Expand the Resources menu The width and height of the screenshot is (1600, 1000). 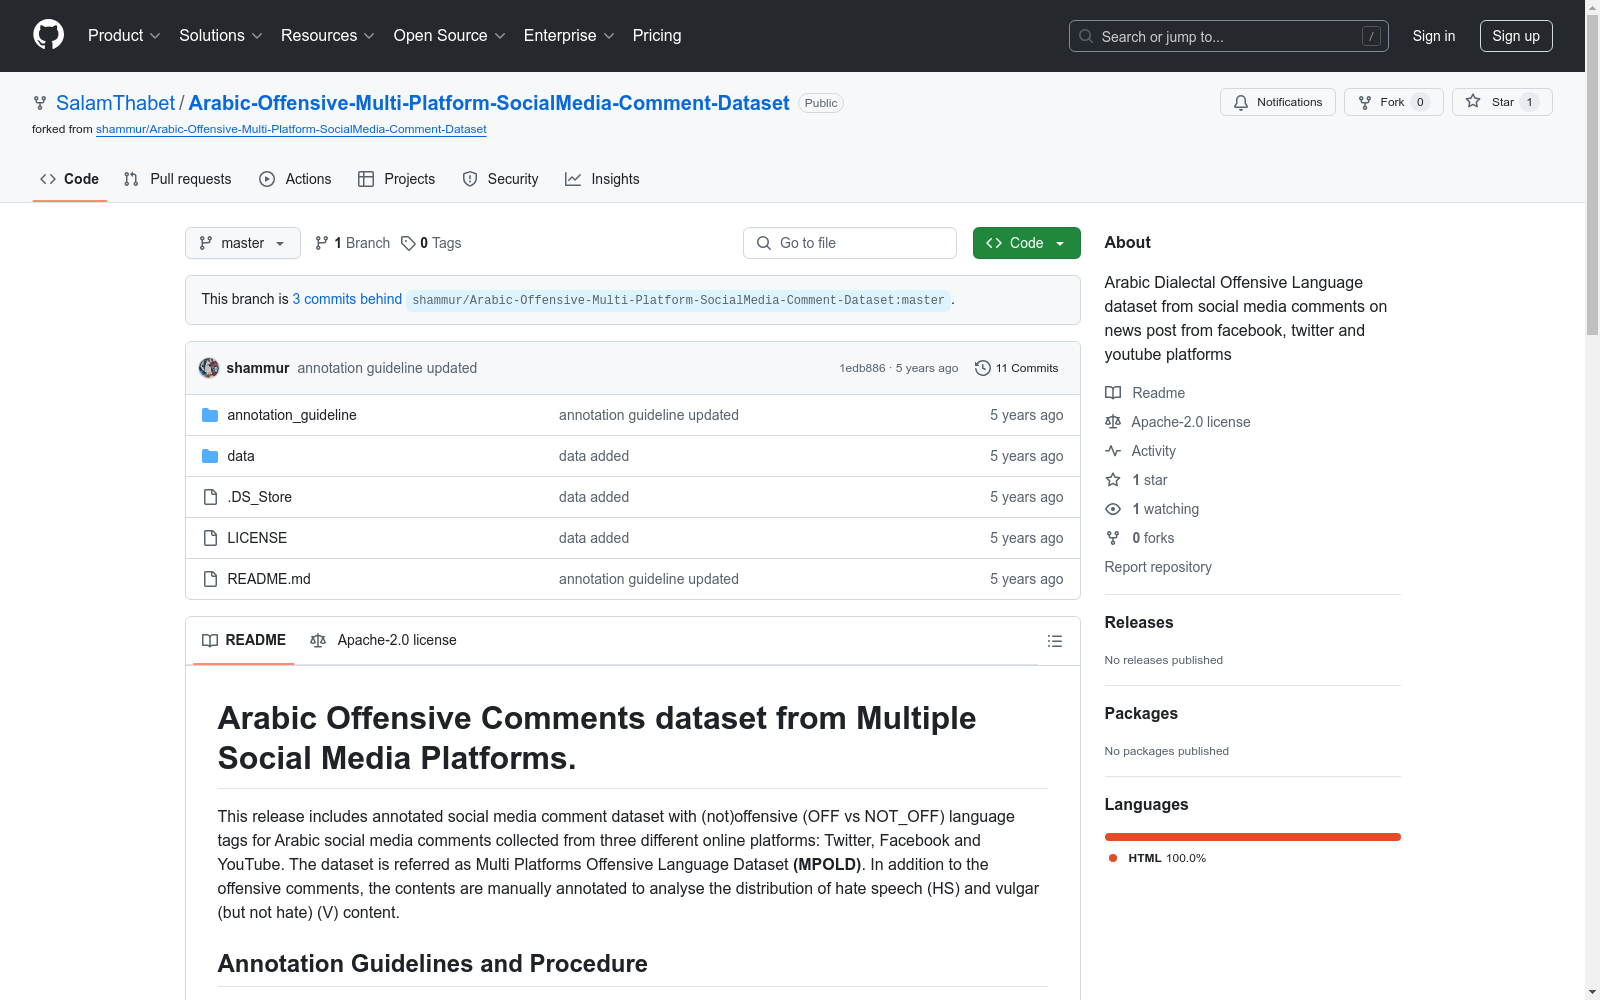327,36
